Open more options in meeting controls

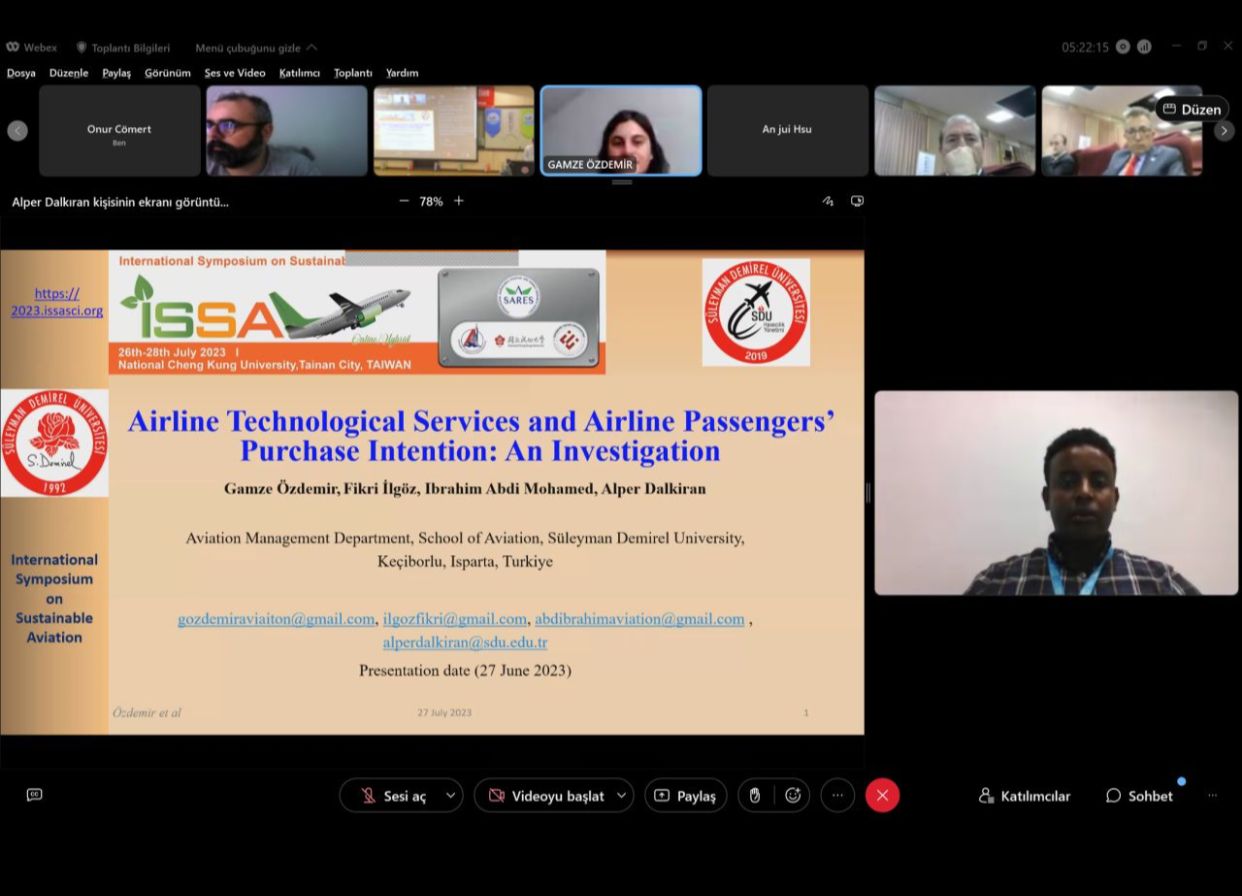(x=837, y=795)
